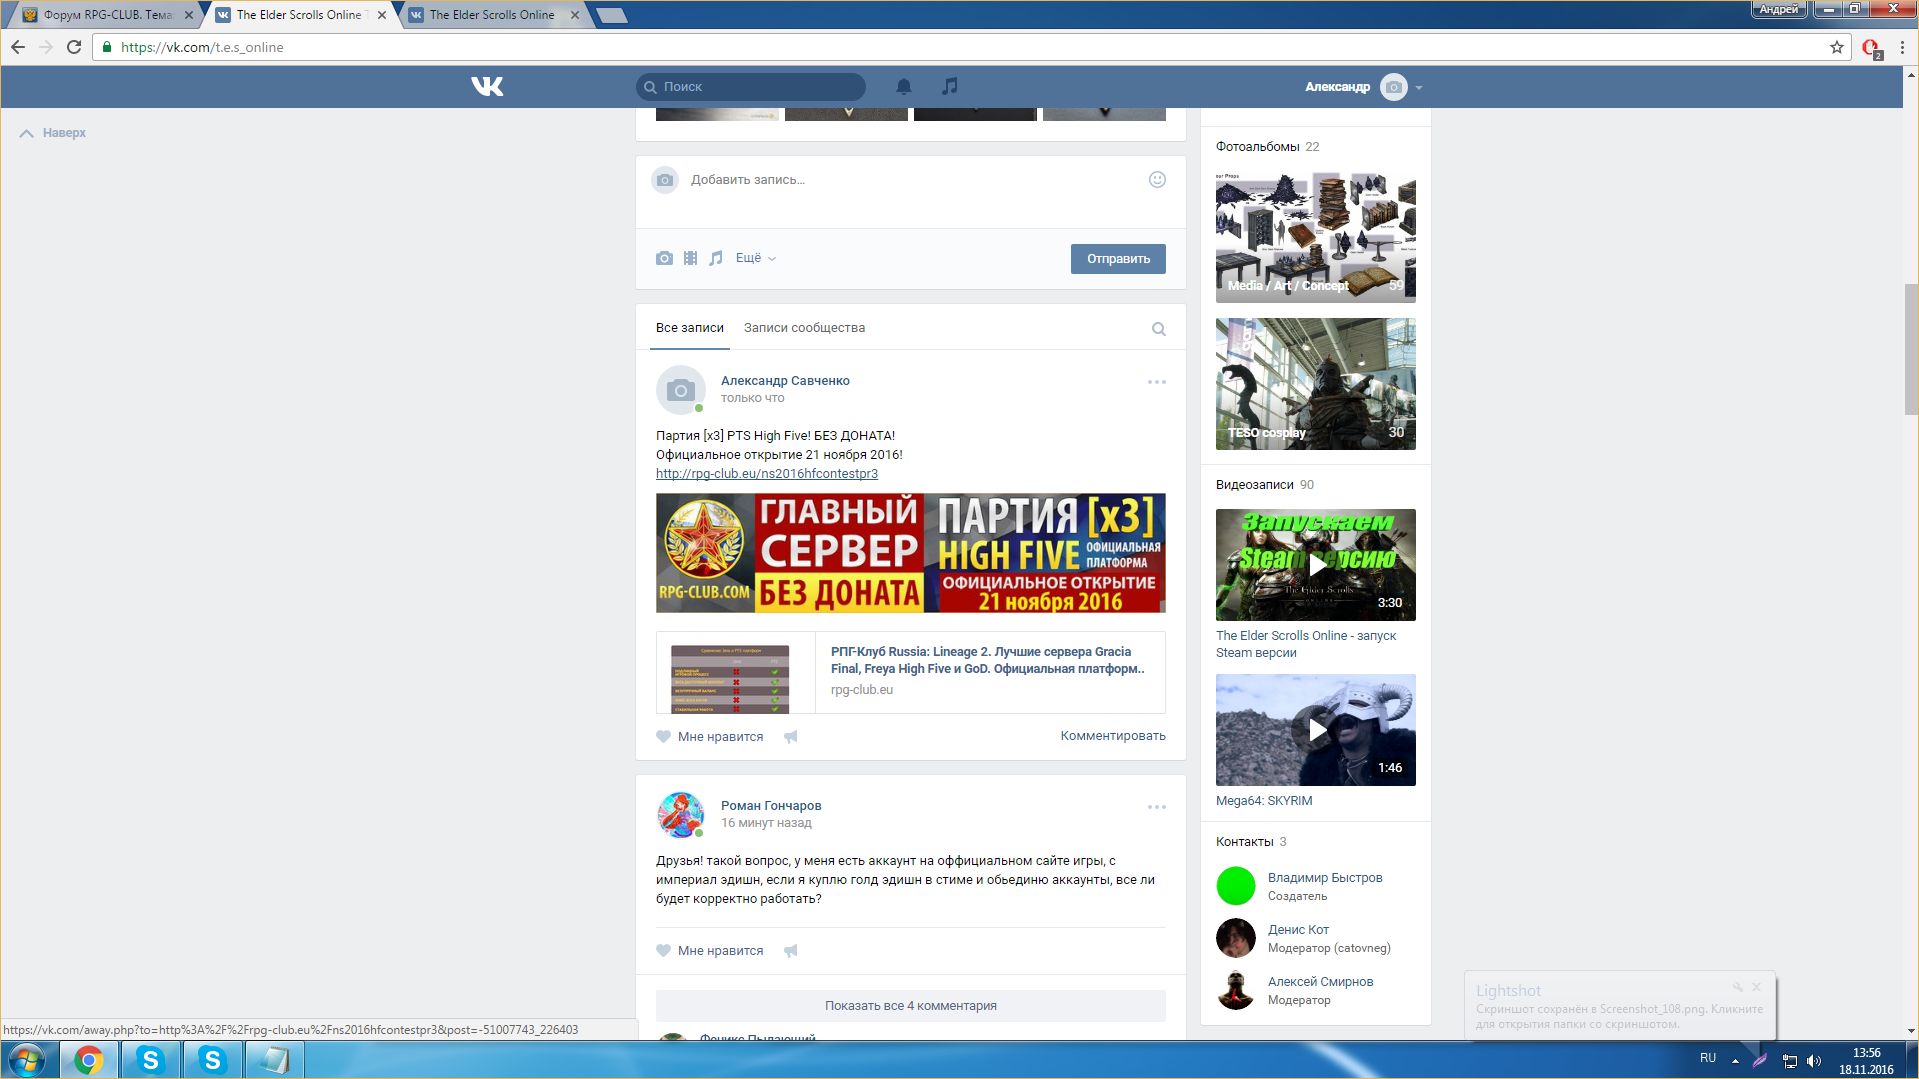Open options dots on Александр Савченко post
Screen dimensions: 1919x1079
click(1157, 382)
